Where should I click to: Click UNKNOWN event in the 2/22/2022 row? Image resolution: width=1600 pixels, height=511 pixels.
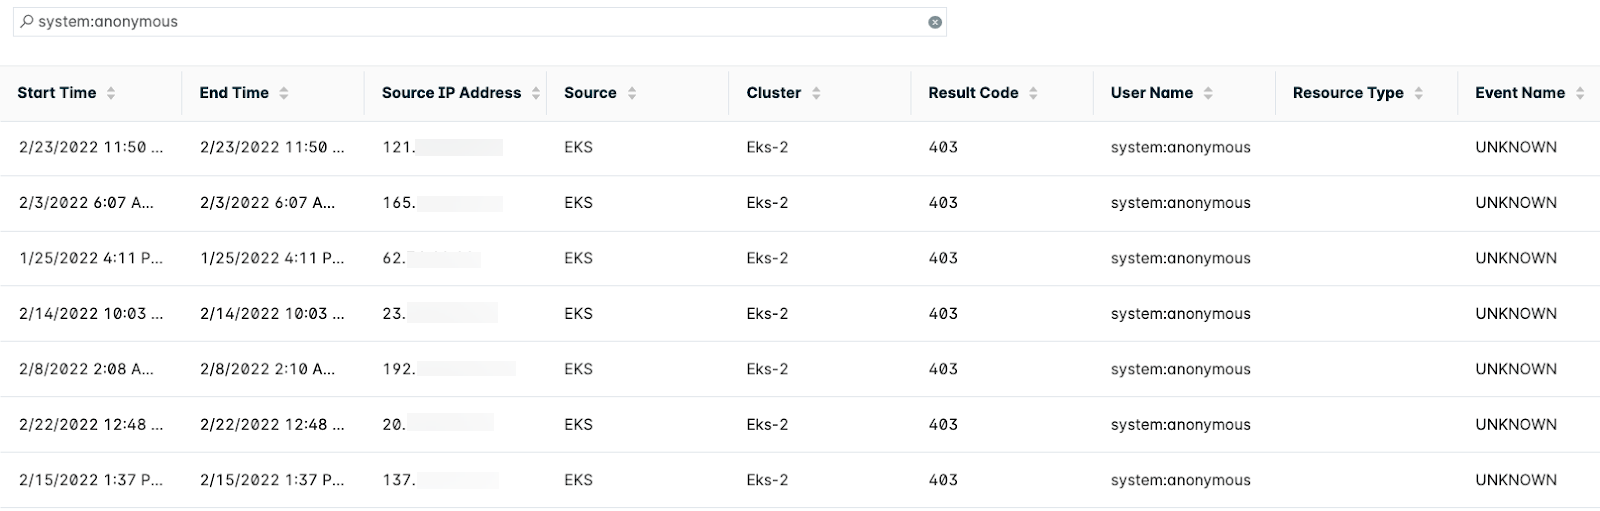[x=1516, y=425]
